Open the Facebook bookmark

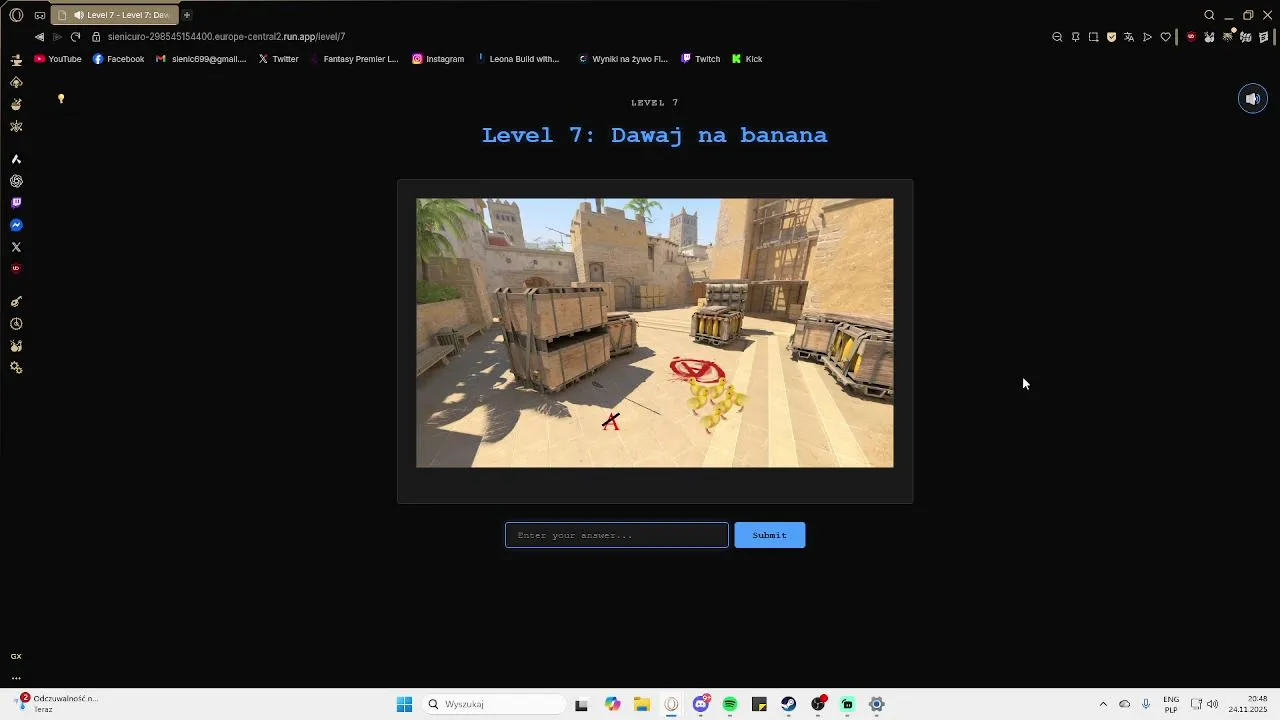click(x=118, y=59)
